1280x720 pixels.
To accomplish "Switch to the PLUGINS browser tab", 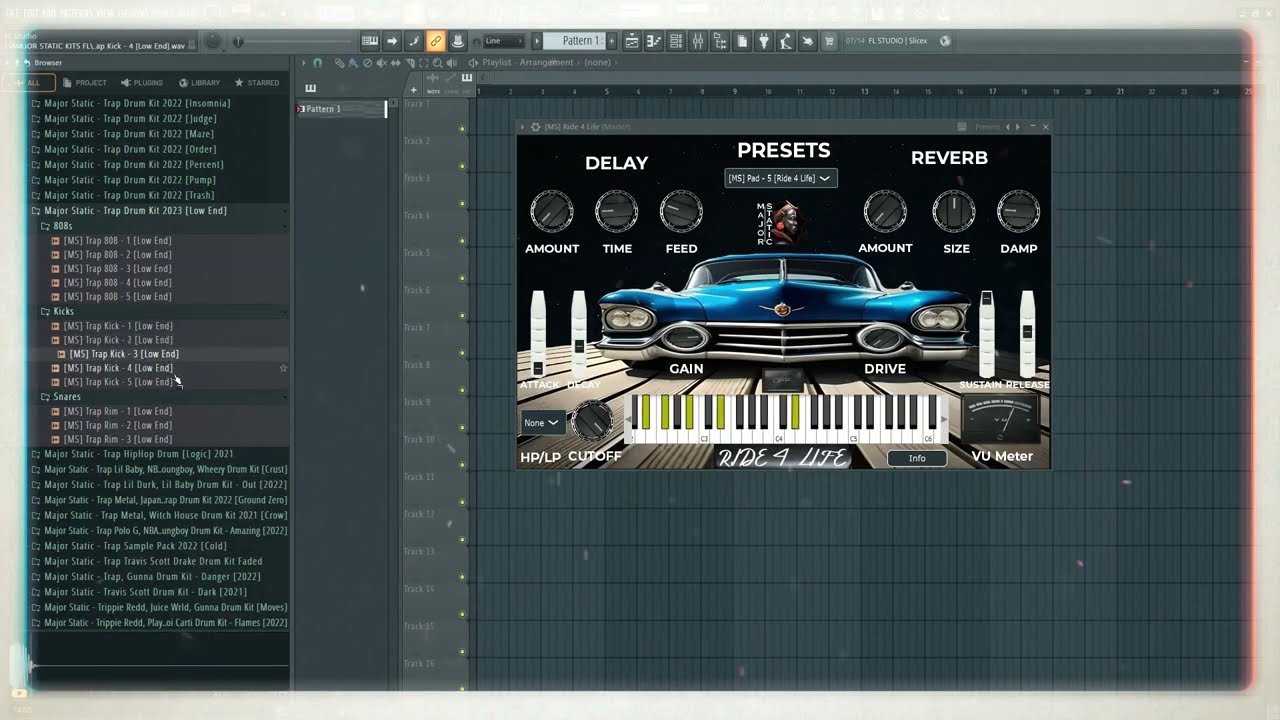I will pos(142,83).
